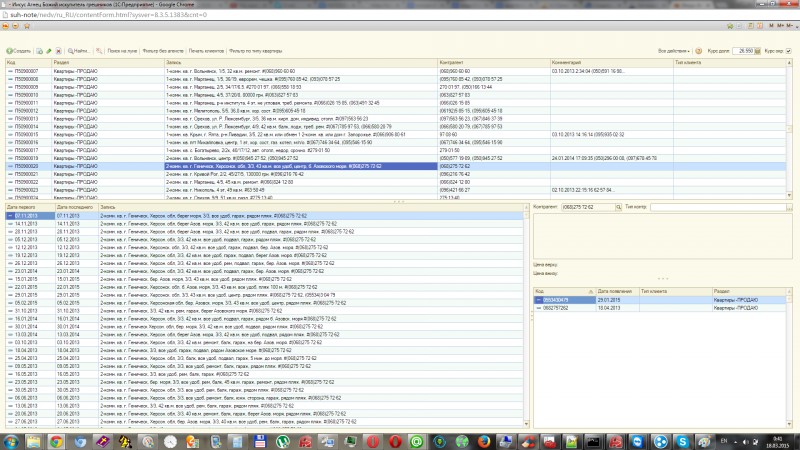Sort top table by Код column header
800x450 pixels.
click(x=29, y=62)
